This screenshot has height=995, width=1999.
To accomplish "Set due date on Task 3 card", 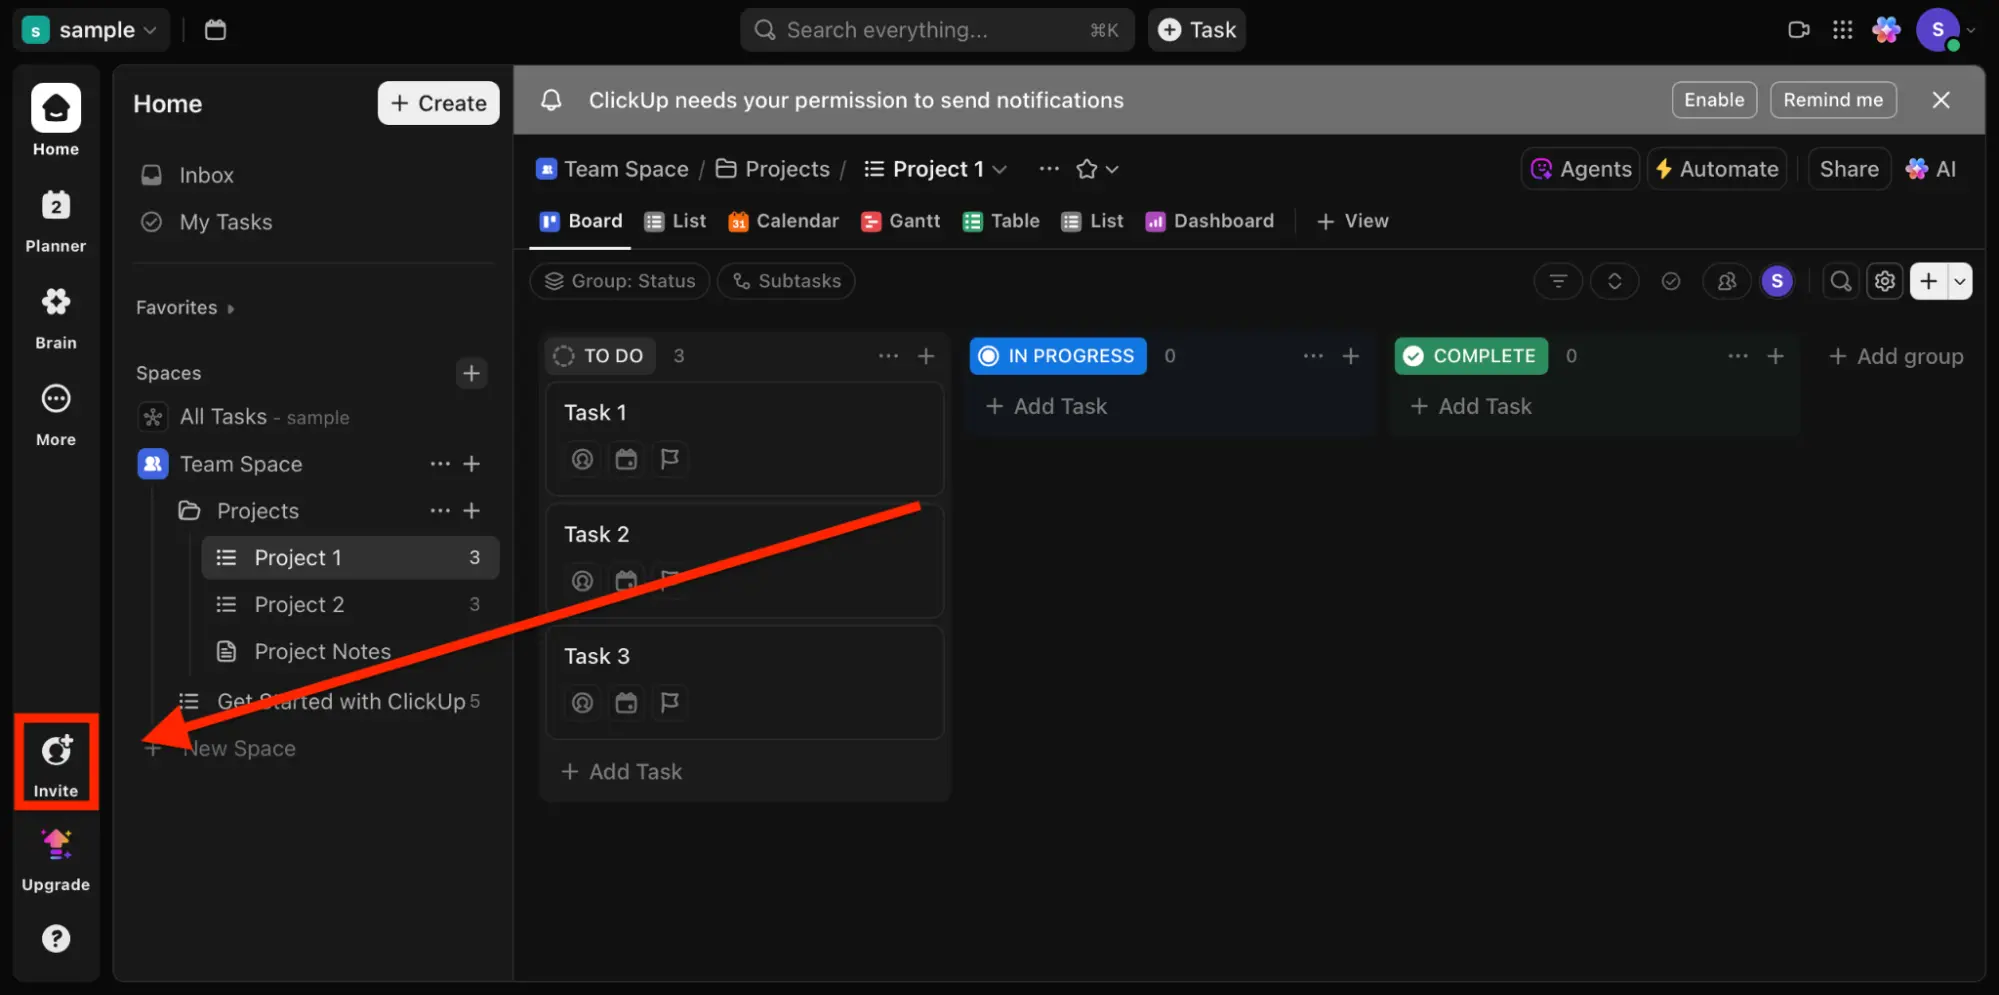I will point(626,703).
